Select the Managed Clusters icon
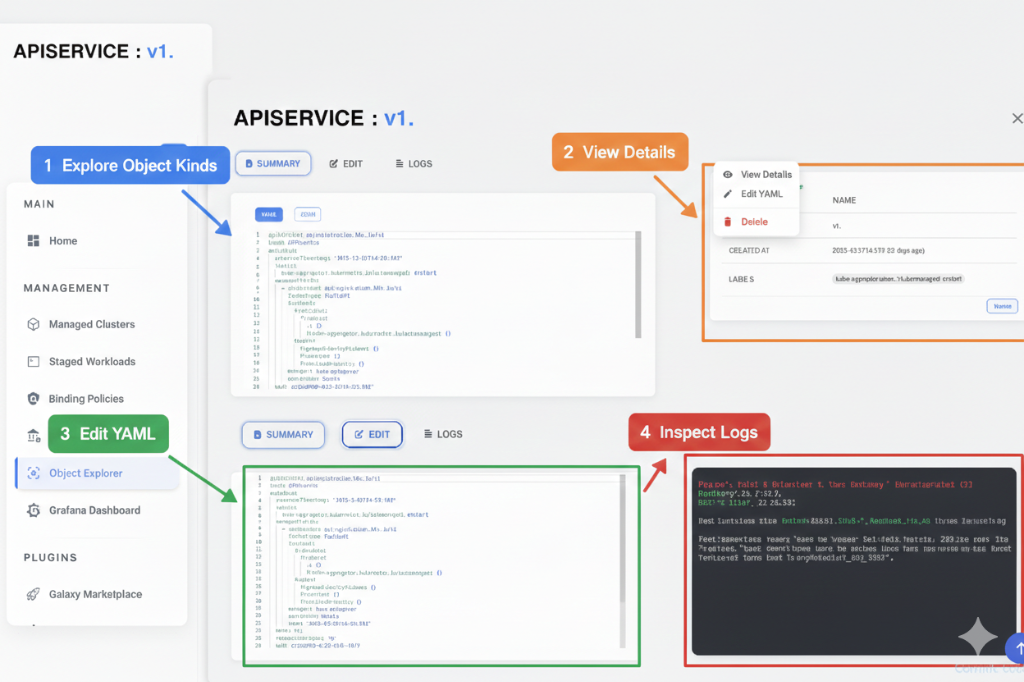Viewport: 1024px width, 682px height. [34, 324]
